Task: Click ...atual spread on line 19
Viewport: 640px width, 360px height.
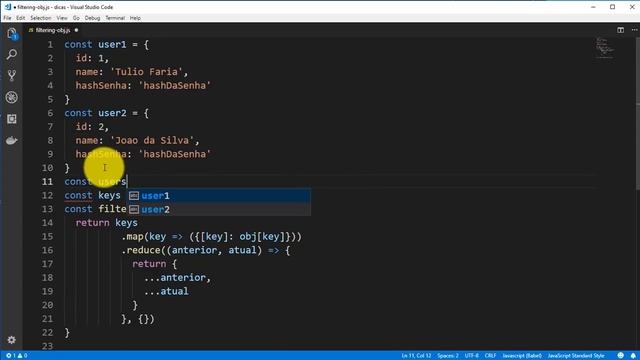Action: tap(166, 291)
